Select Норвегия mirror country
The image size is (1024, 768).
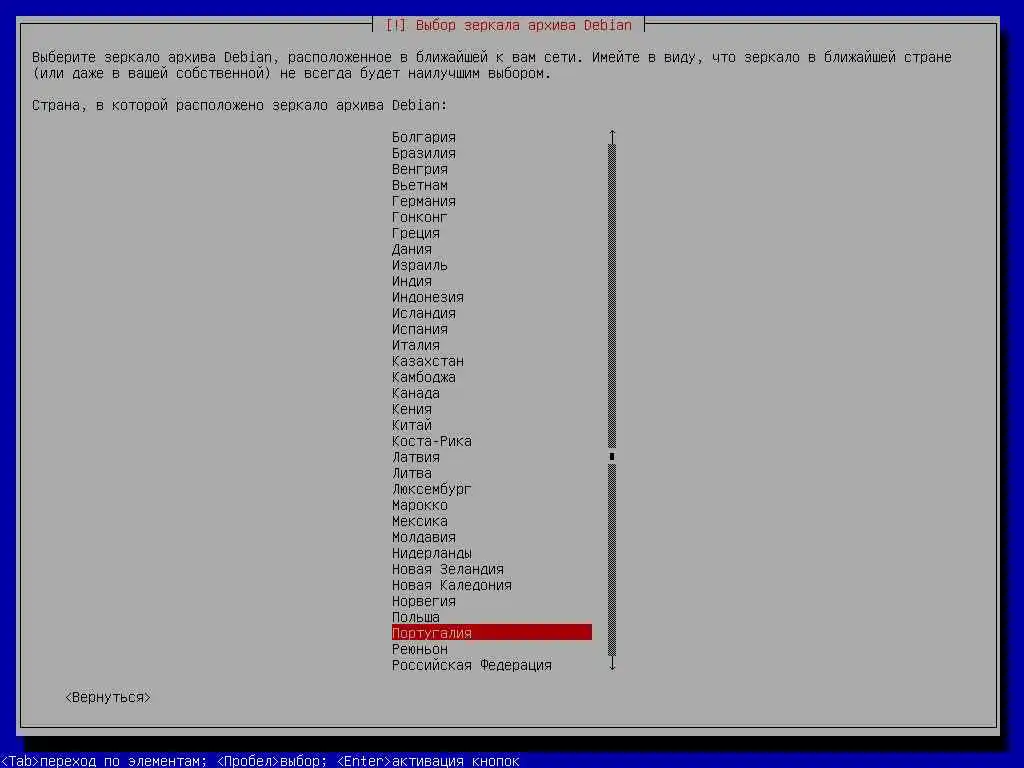pos(424,601)
